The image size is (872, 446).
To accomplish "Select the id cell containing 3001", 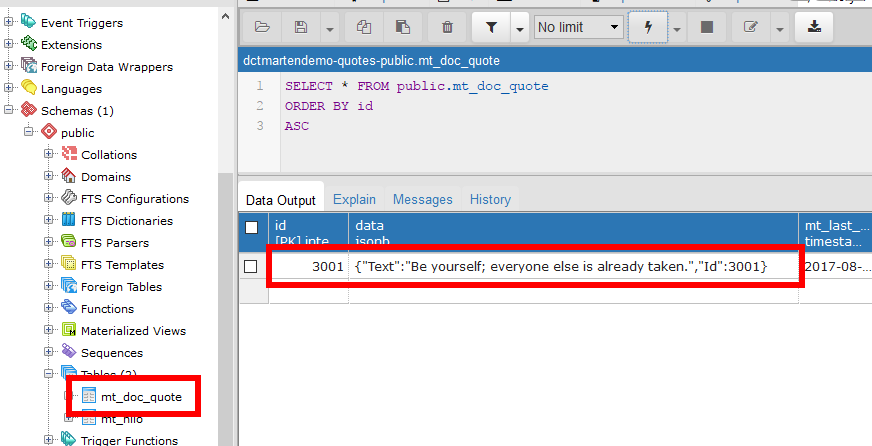I will [x=309, y=266].
